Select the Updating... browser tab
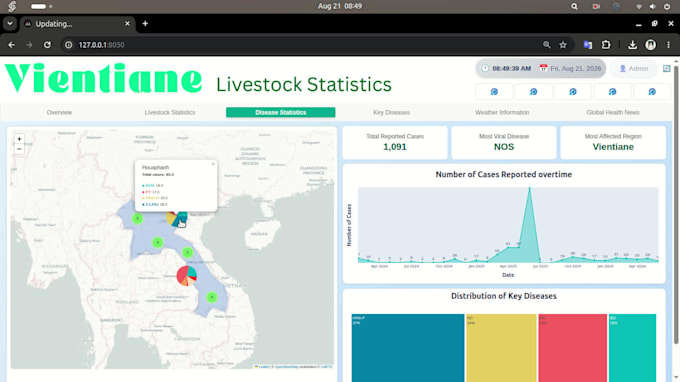Viewport: 680px width, 382px height. click(77, 24)
